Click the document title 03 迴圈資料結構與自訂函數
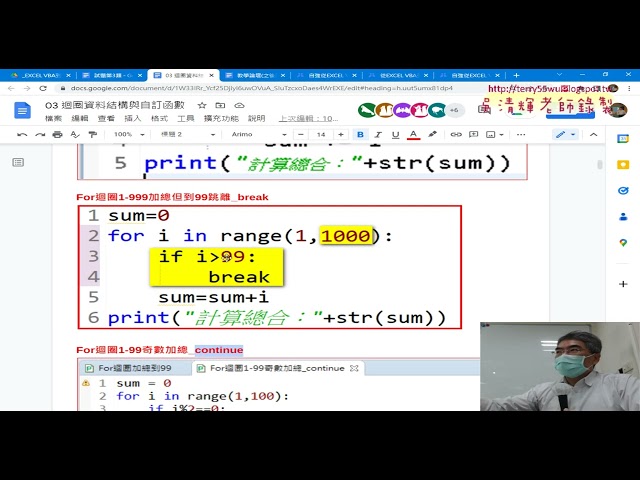 [115, 105]
